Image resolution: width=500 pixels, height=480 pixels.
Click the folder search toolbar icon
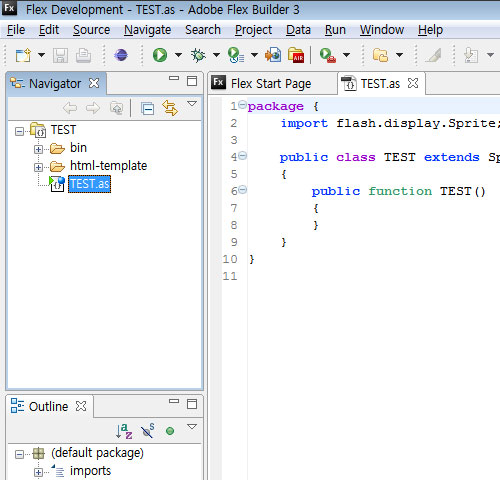381,55
